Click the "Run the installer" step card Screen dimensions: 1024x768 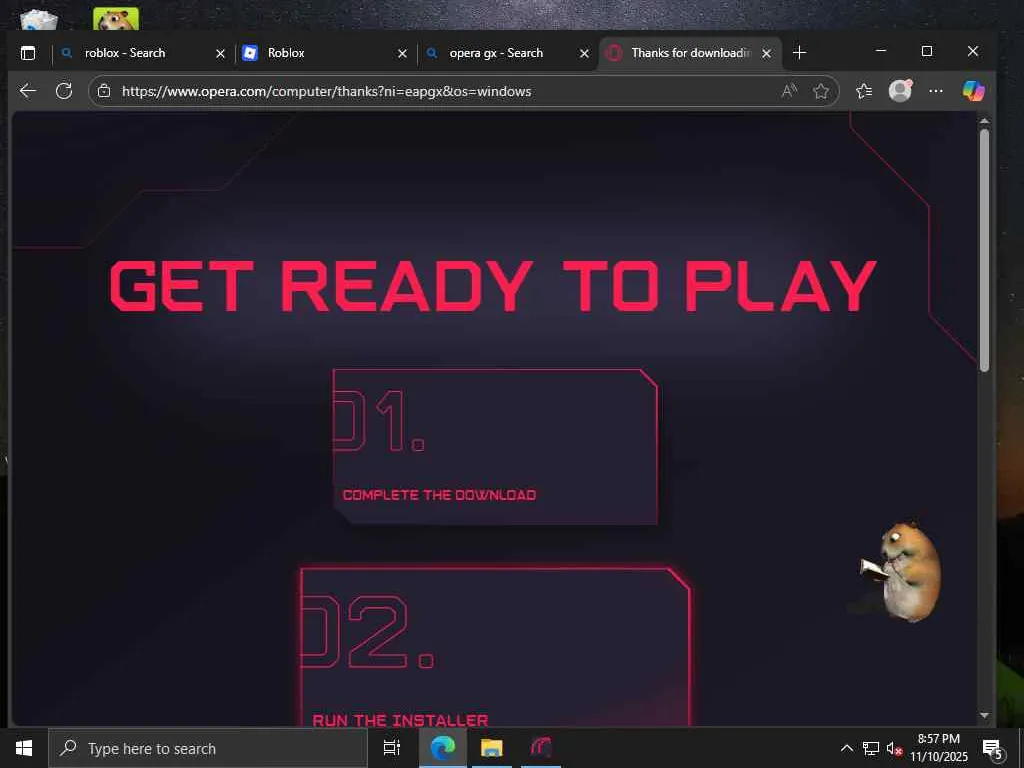(x=495, y=647)
